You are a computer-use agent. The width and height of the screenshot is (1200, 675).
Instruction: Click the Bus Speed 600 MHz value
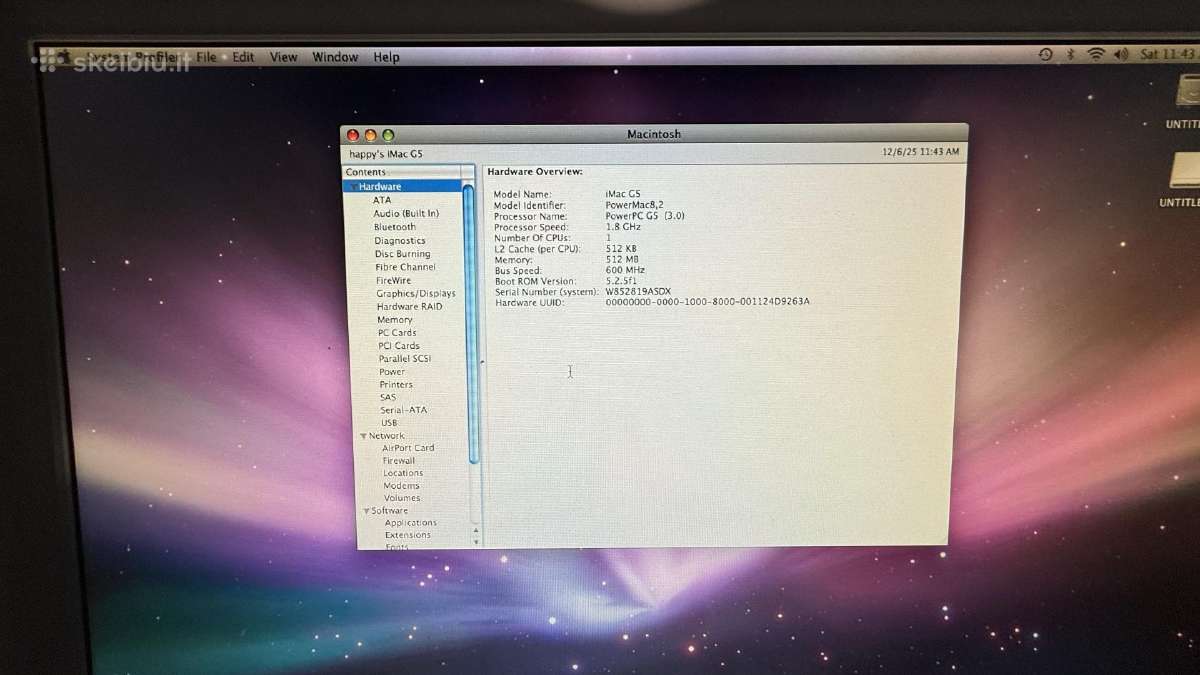[625, 270]
